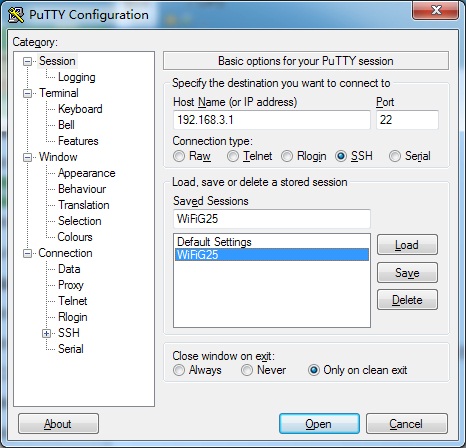Select Raw connection type

pos(179,156)
